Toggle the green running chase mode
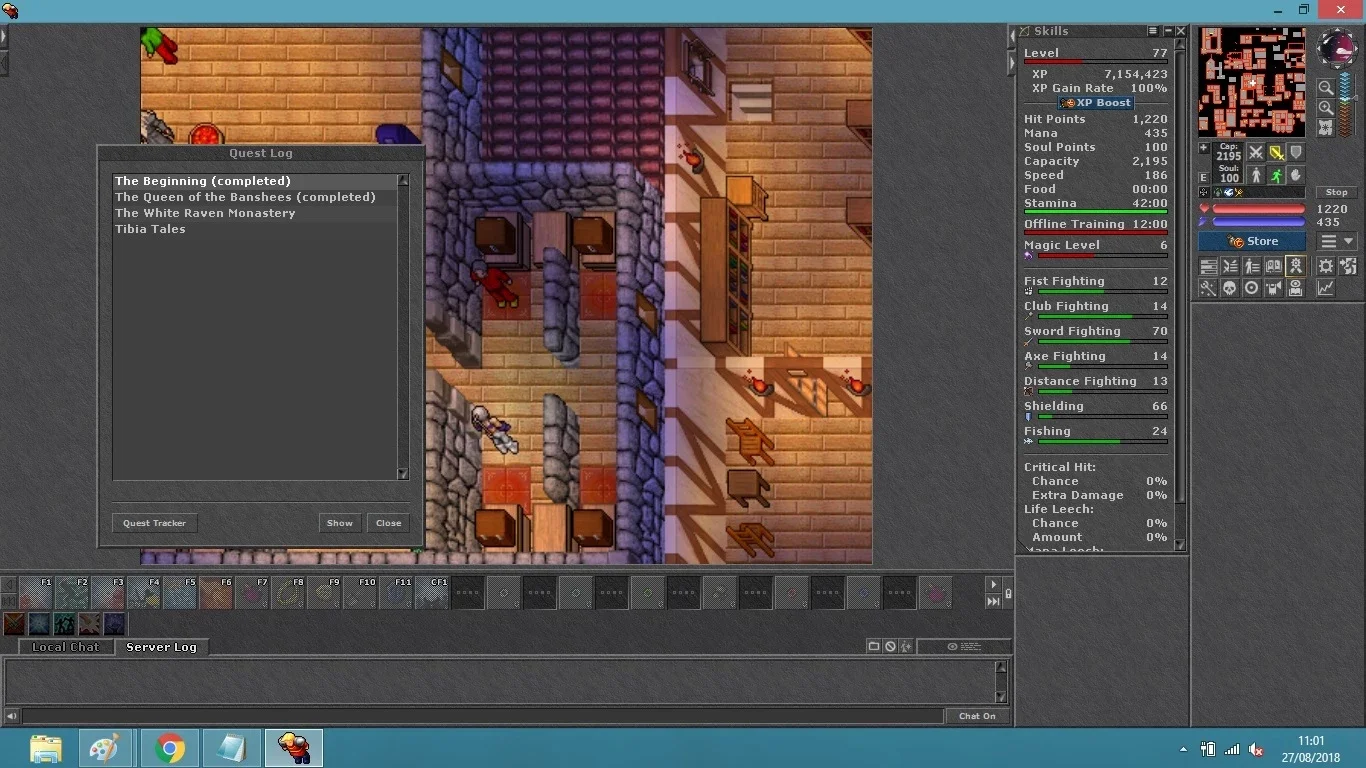 pos(1276,176)
